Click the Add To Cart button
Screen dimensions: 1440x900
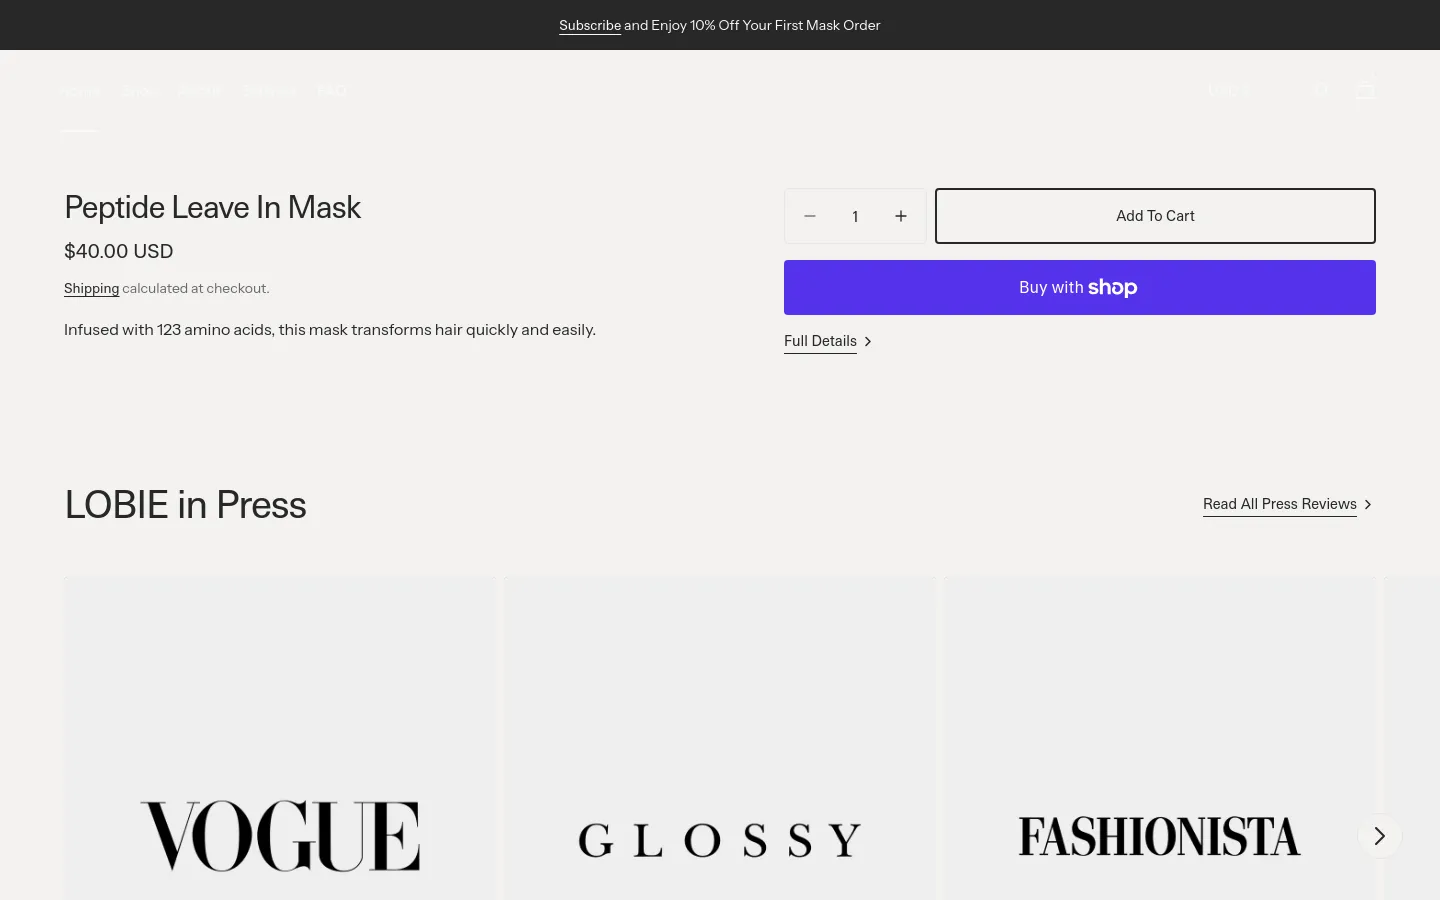pyautogui.click(x=1155, y=216)
